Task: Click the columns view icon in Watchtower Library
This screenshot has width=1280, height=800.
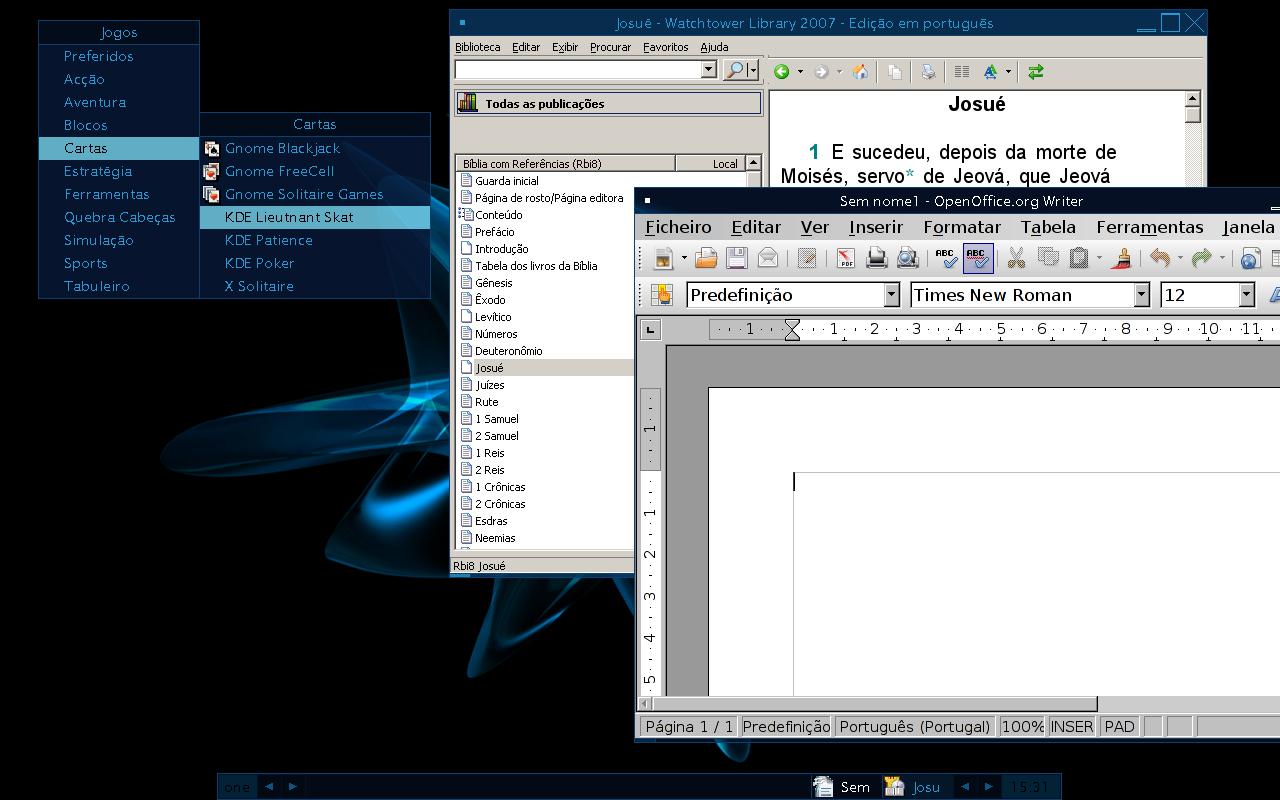Action: 962,71
